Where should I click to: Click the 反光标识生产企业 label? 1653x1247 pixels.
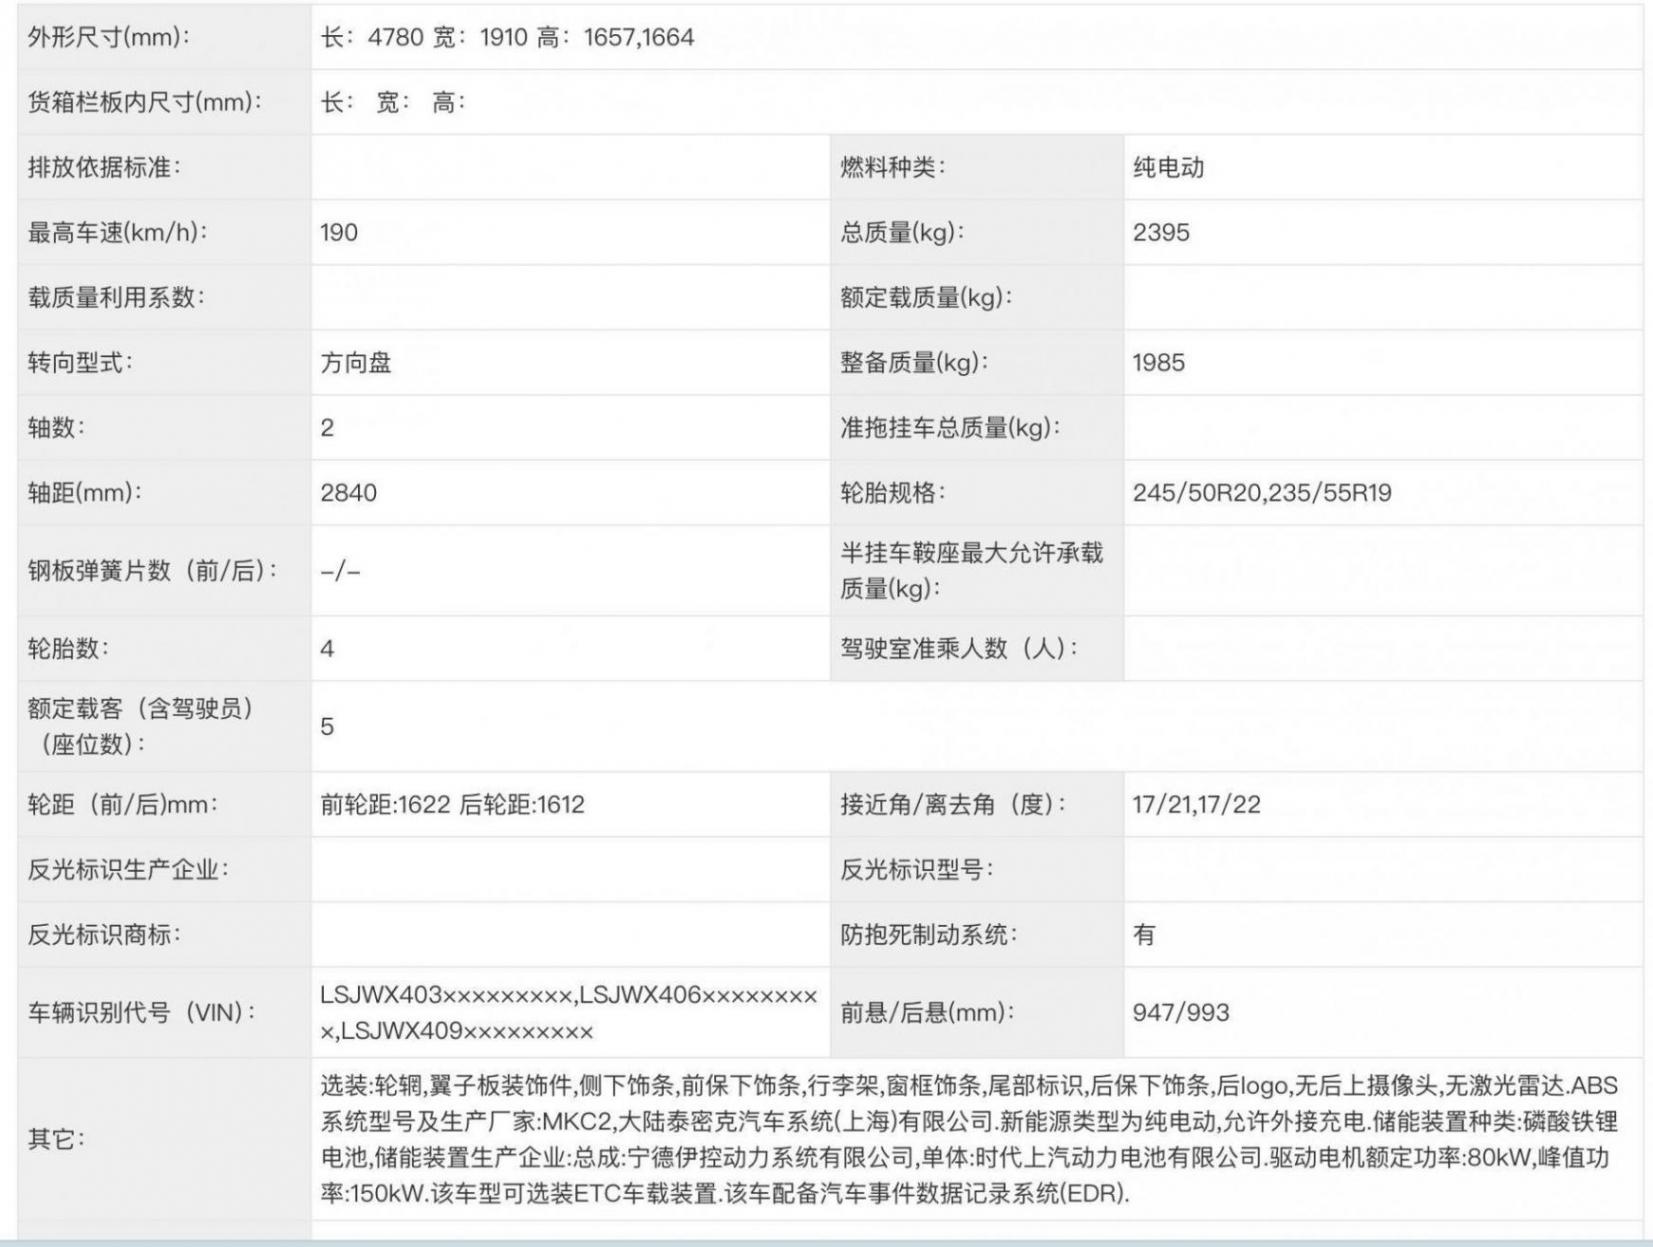point(129,869)
